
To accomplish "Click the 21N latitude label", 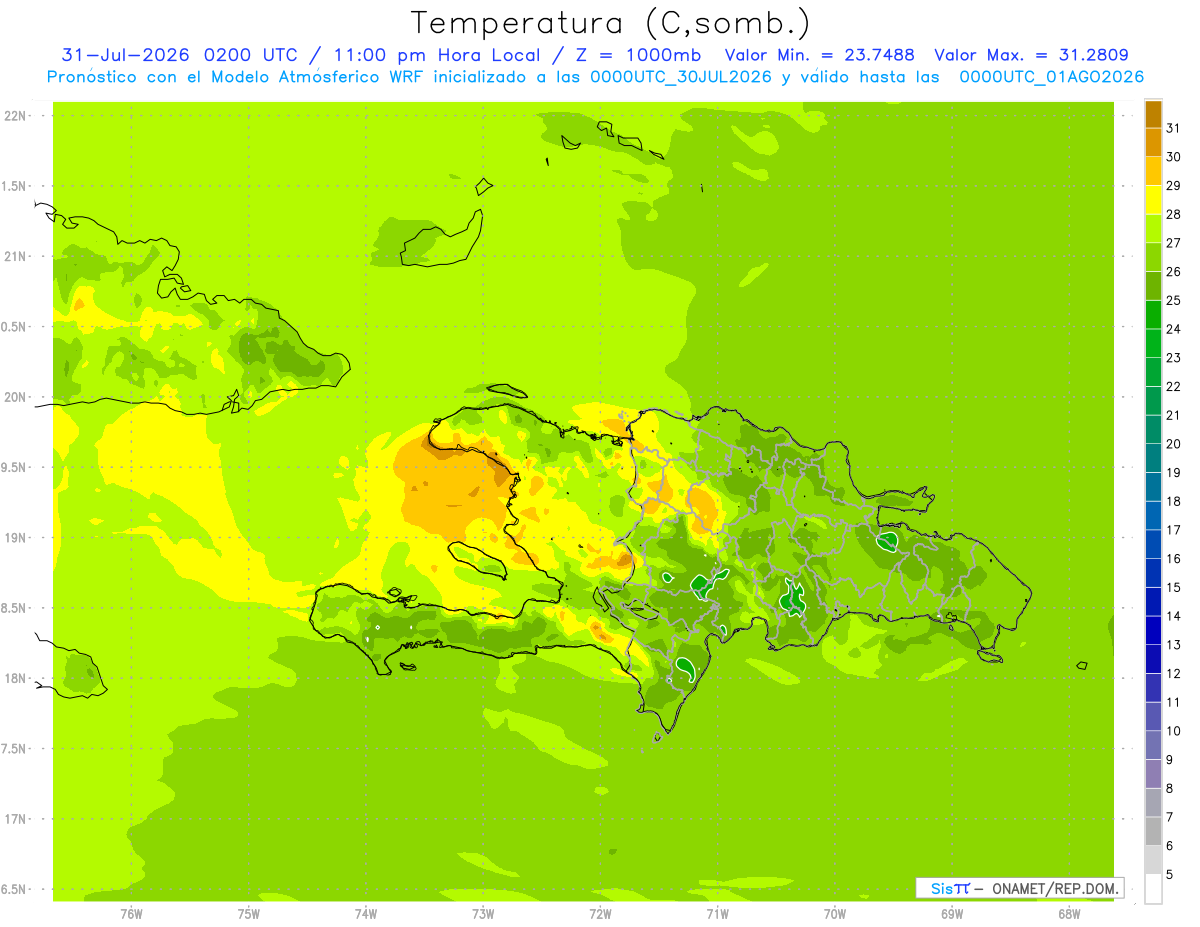I will click(17, 257).
